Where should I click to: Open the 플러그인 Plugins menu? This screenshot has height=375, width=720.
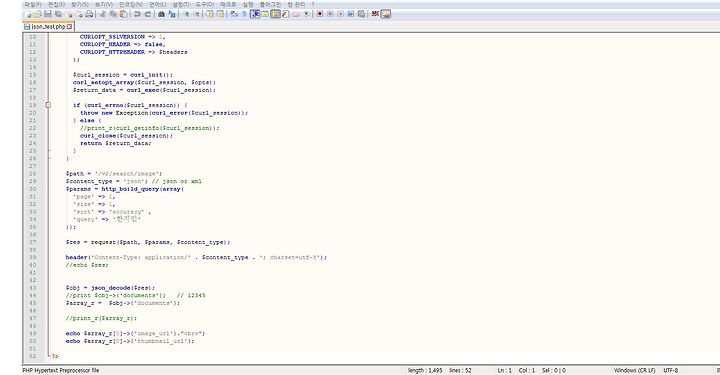270,4
